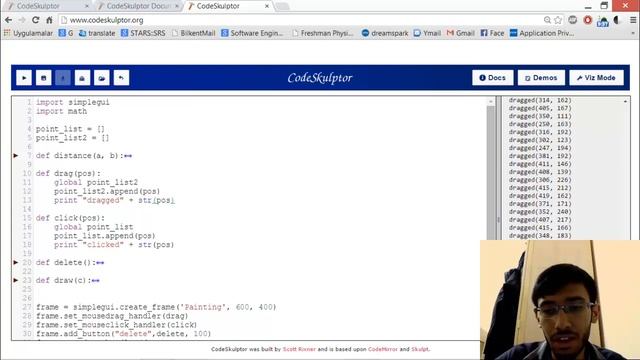
Task: Click the splitter handle between editor and console
Action: click(498, 219)
